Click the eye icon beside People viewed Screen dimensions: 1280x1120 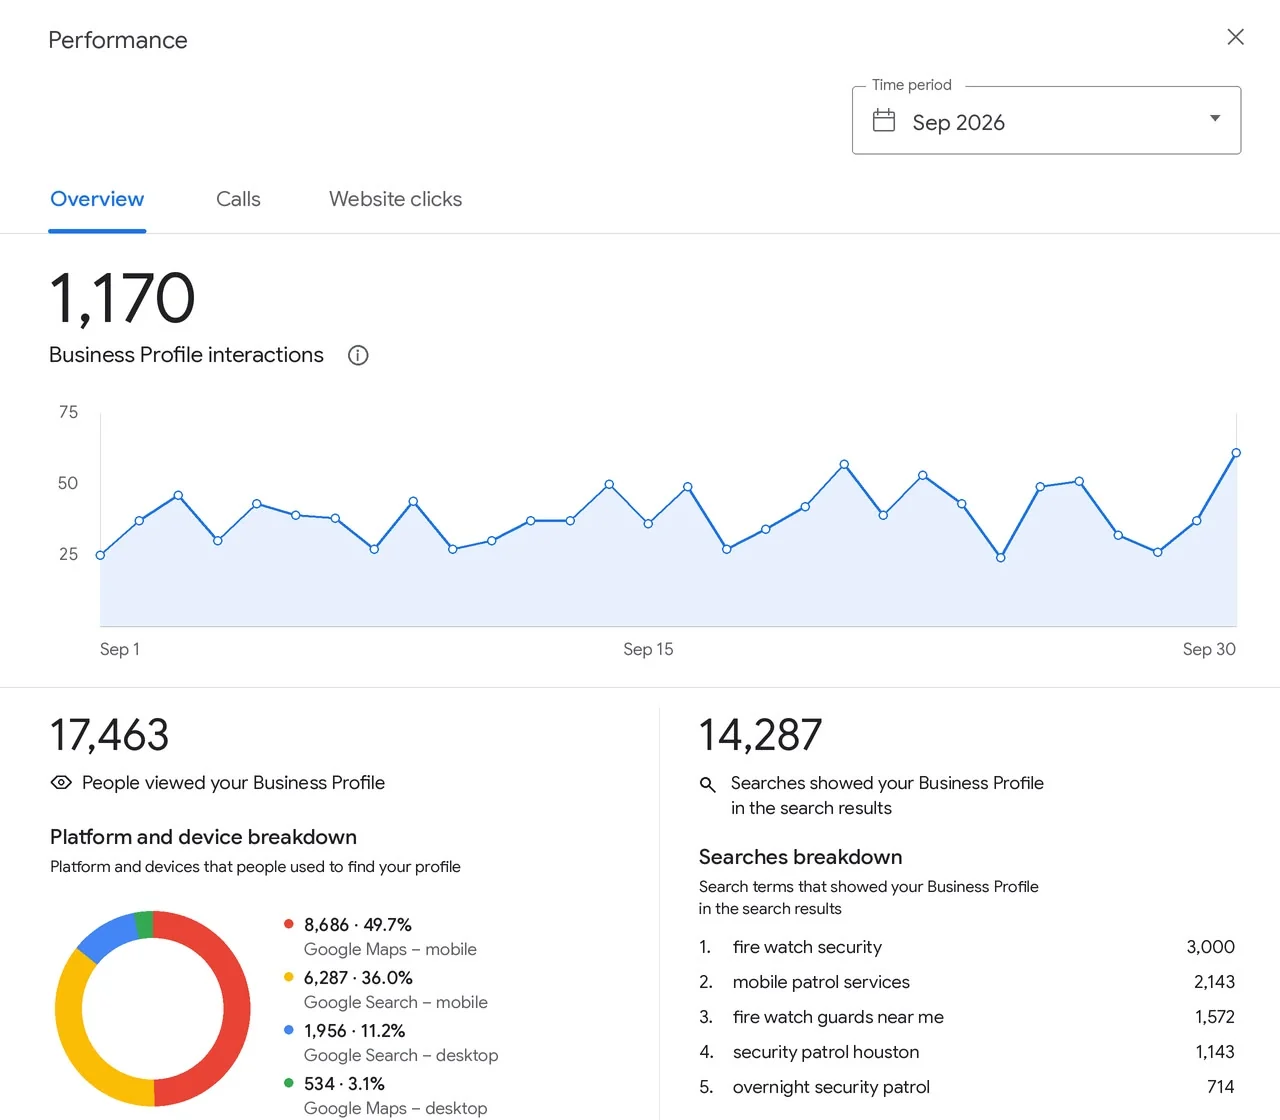[x=61, y=783]
